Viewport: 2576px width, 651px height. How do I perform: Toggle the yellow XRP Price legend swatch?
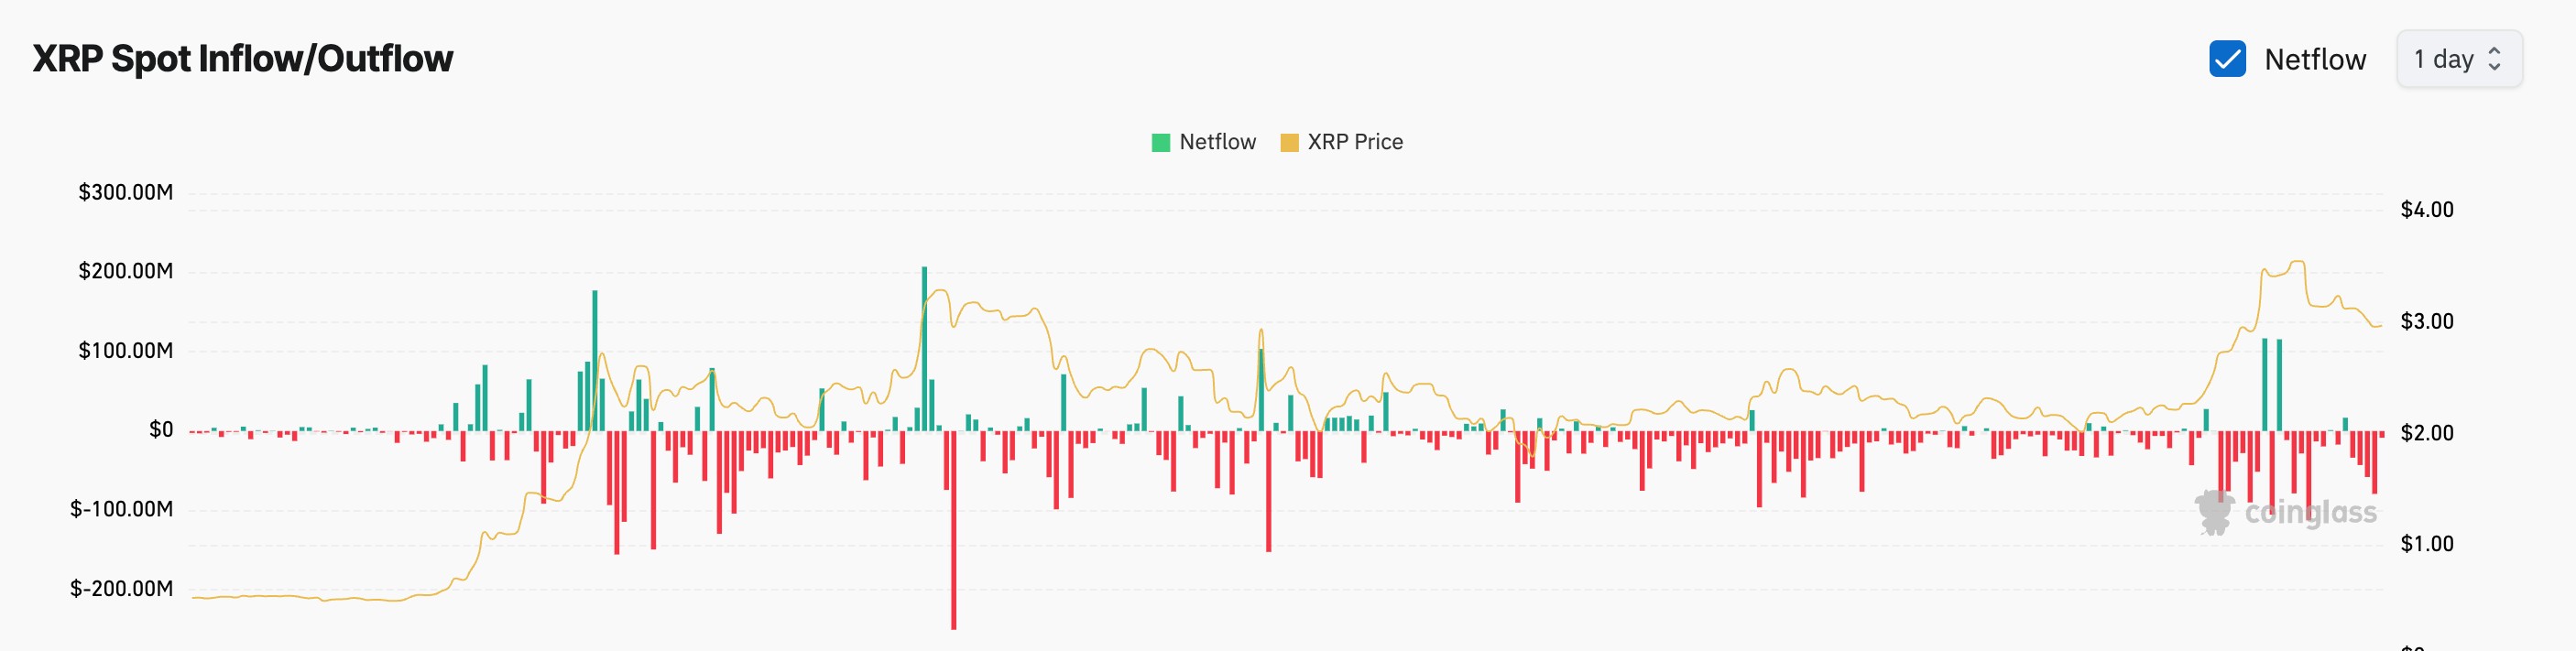click(x=1289, y=143)
